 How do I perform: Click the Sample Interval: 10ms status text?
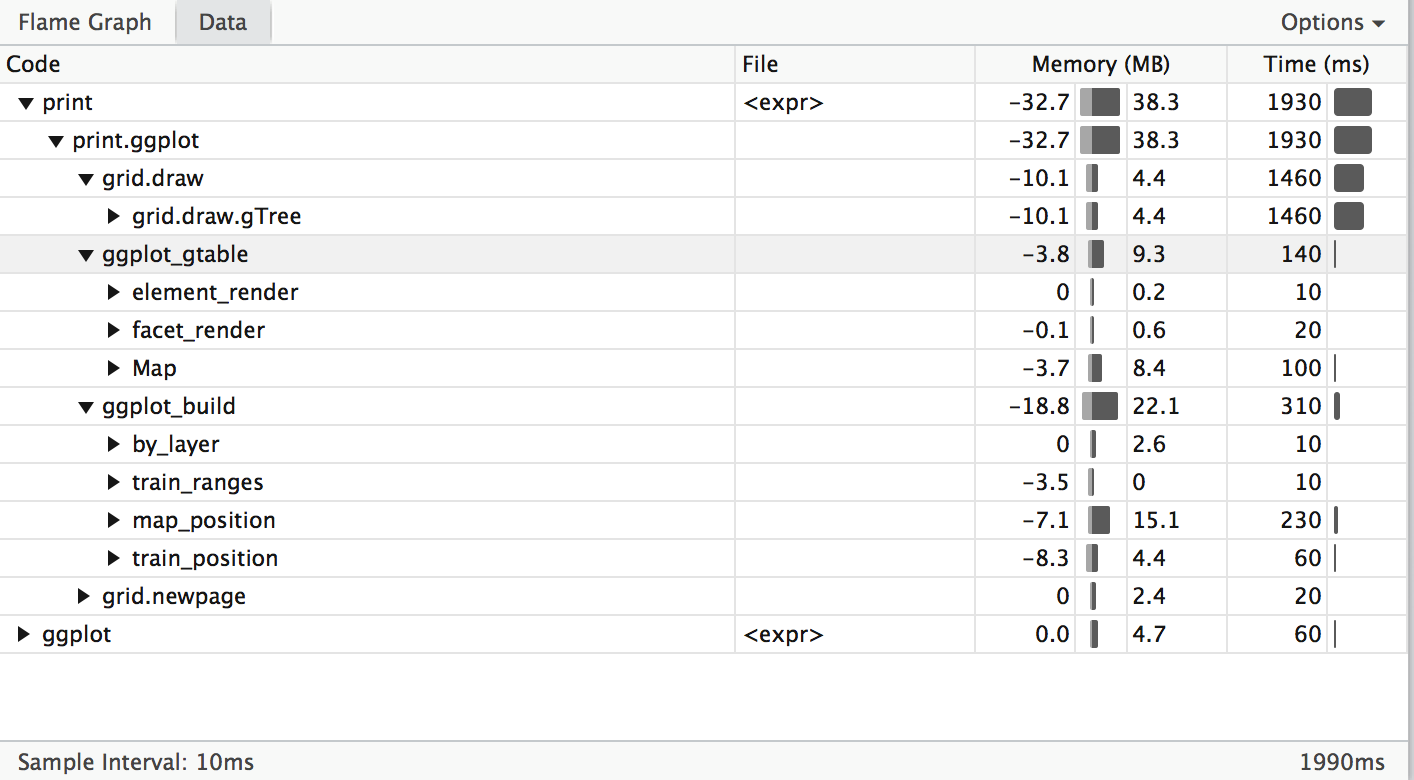pos(136,762)
